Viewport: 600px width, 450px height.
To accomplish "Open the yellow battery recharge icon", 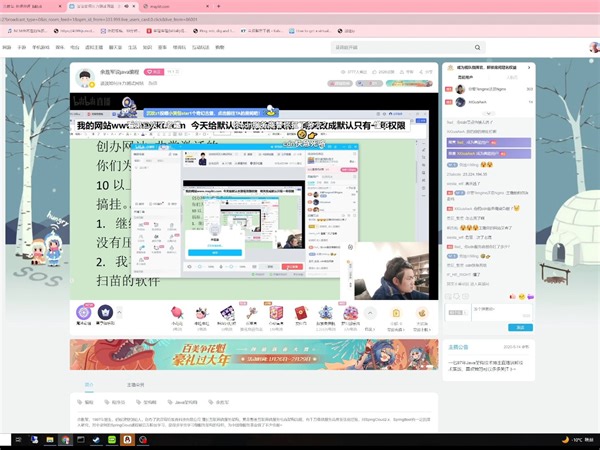I will coord(396,313).
